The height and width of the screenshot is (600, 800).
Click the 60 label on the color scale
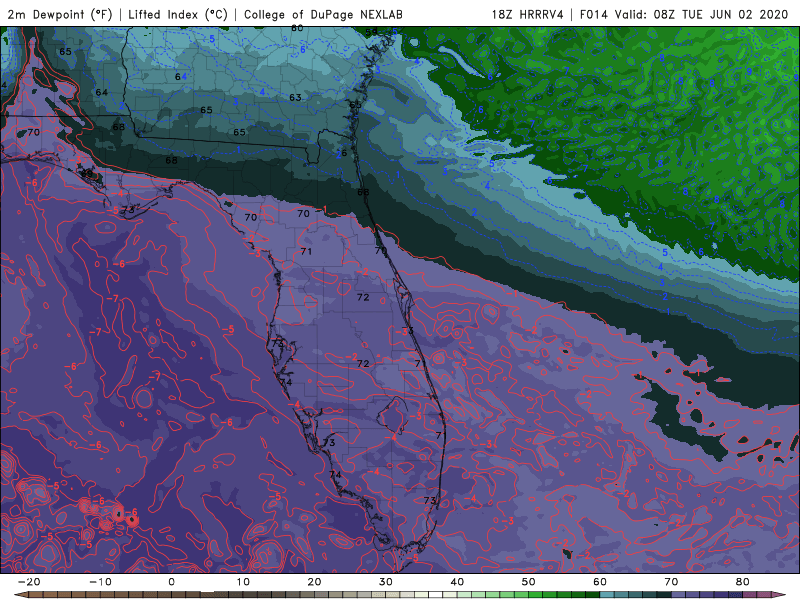pyautogui.click(x=600, y=582)
